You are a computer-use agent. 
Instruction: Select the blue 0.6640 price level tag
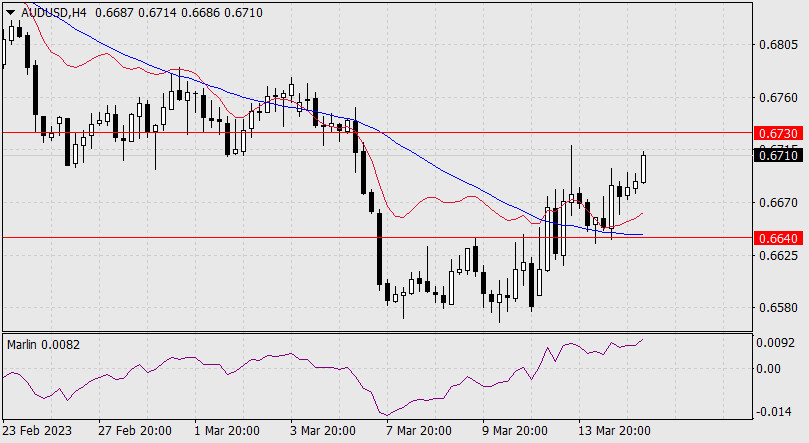[777, 238]
